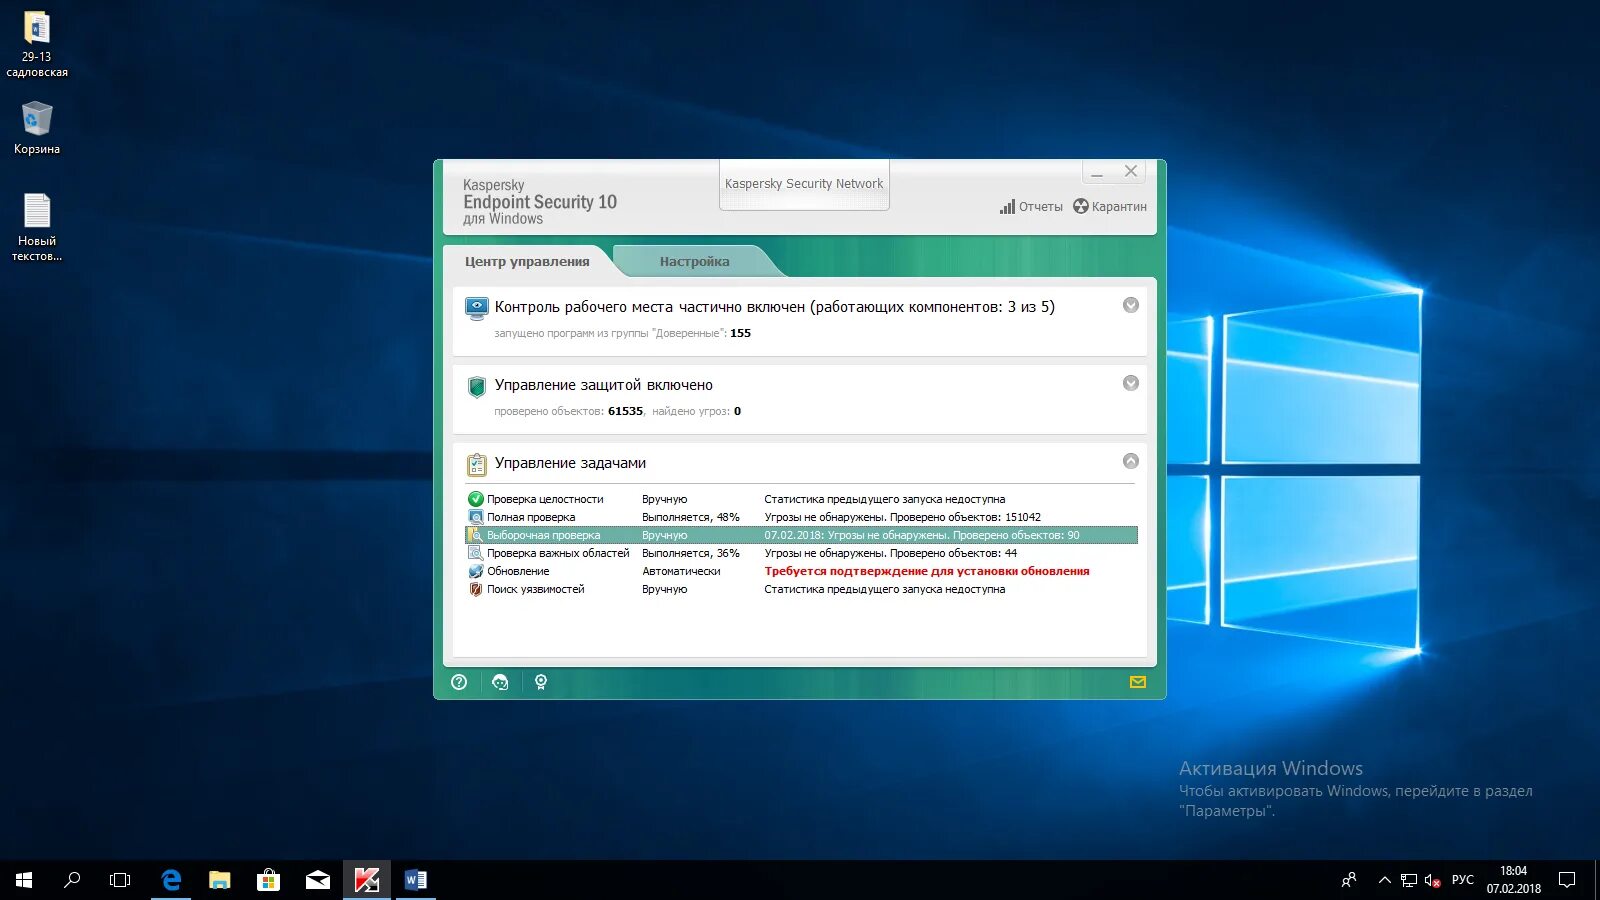The height and width of the screenshot is (900, 1600).
Task: Click the trusted programs count 155
Action: click(740, 333)
